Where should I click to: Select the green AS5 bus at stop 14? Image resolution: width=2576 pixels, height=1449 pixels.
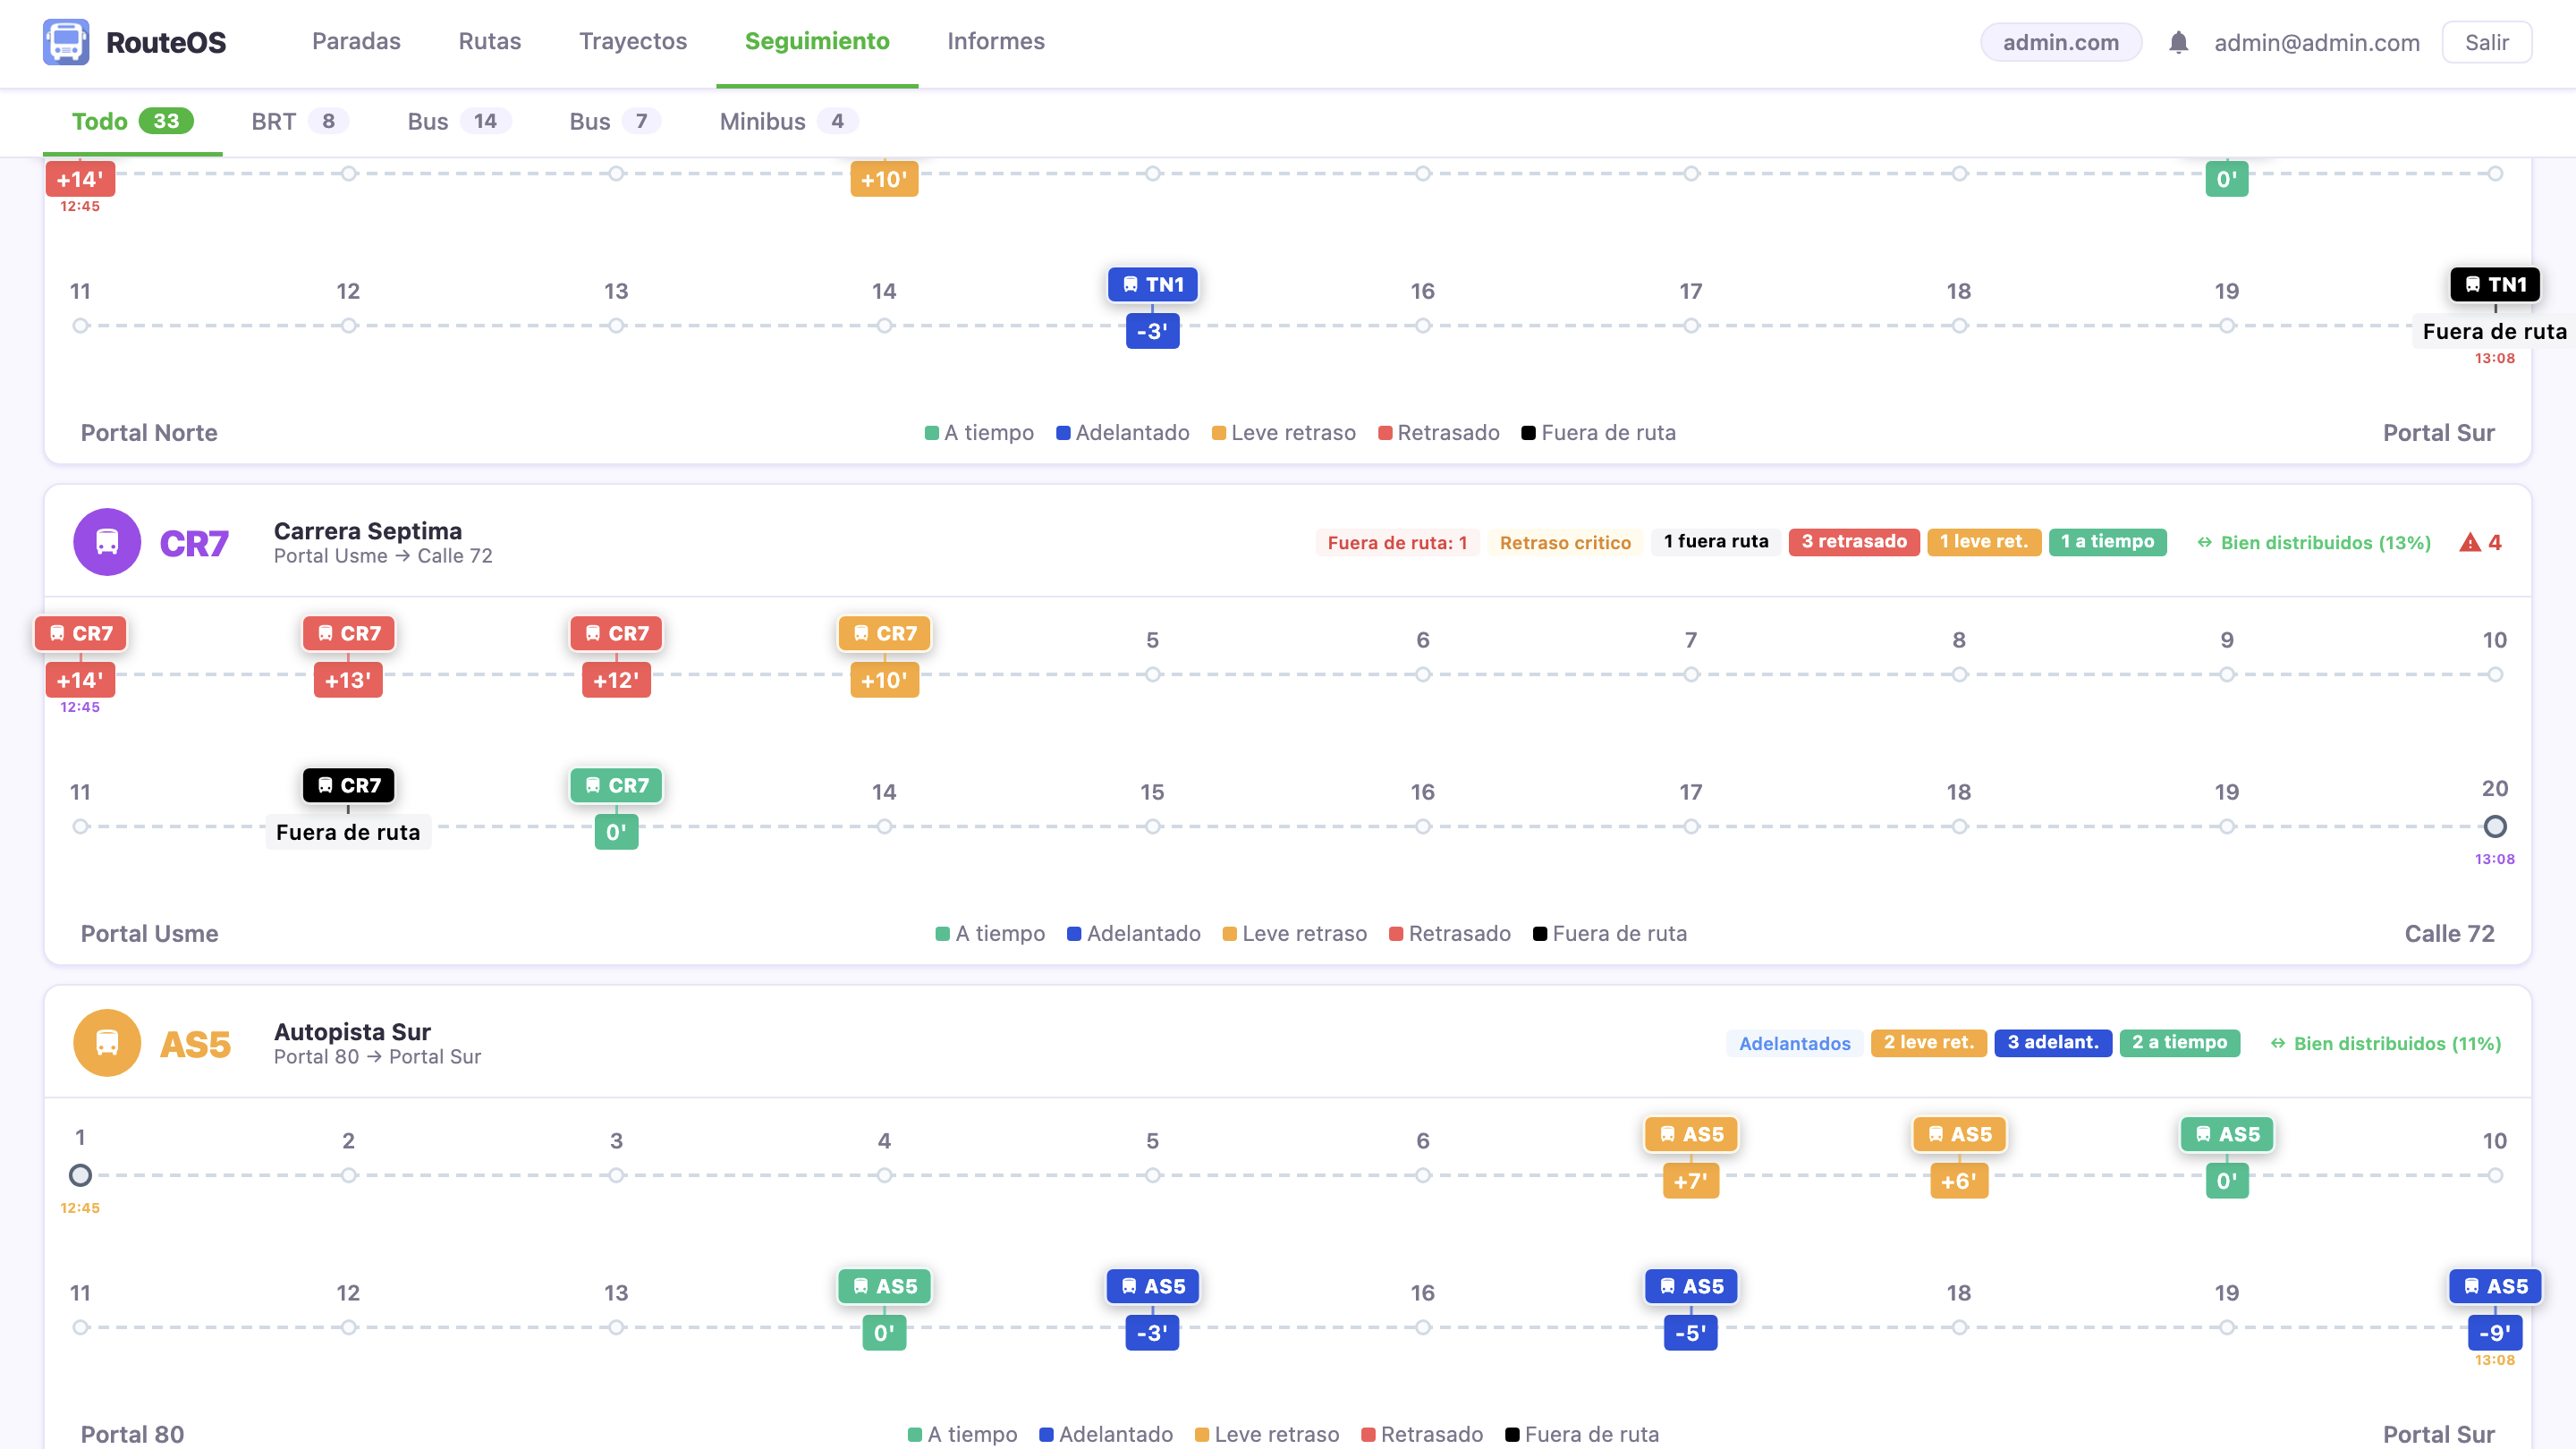(x=885, y=1286)
